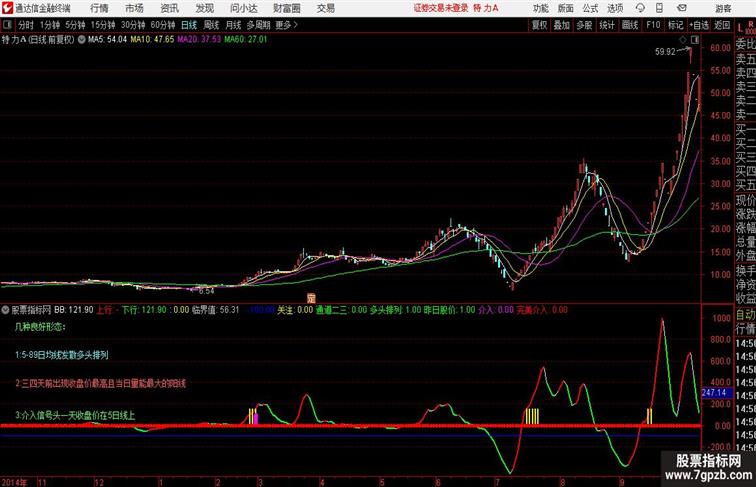Click the MA5: 54.04 indicator value

(107, 40)
